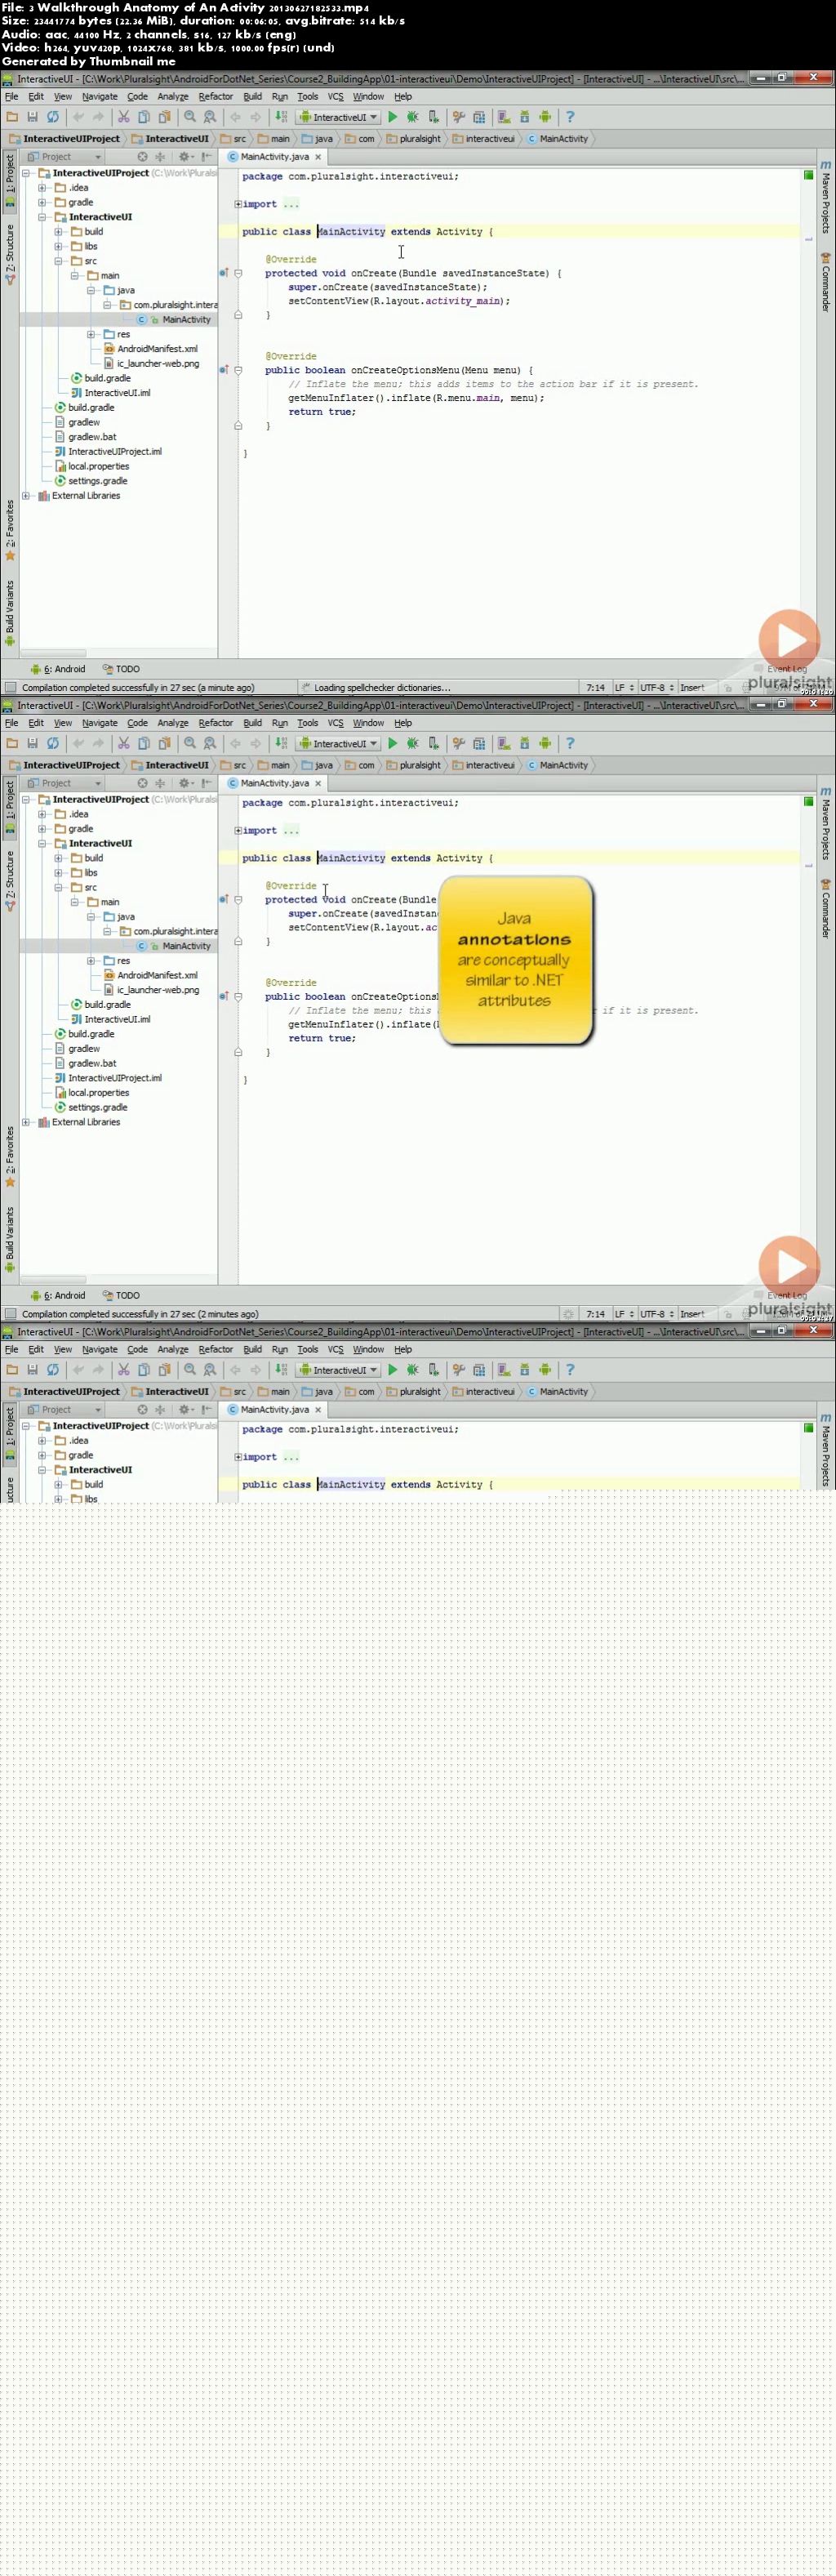Click Android robot icon in second frame toolbar

click(x=545, y=743)
